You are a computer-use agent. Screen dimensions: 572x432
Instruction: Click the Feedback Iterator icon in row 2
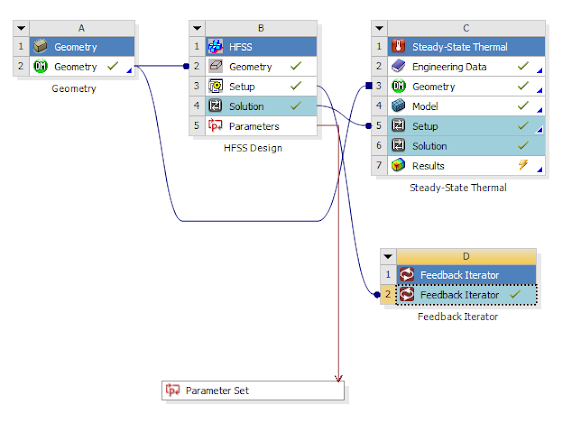click(407, 294)
